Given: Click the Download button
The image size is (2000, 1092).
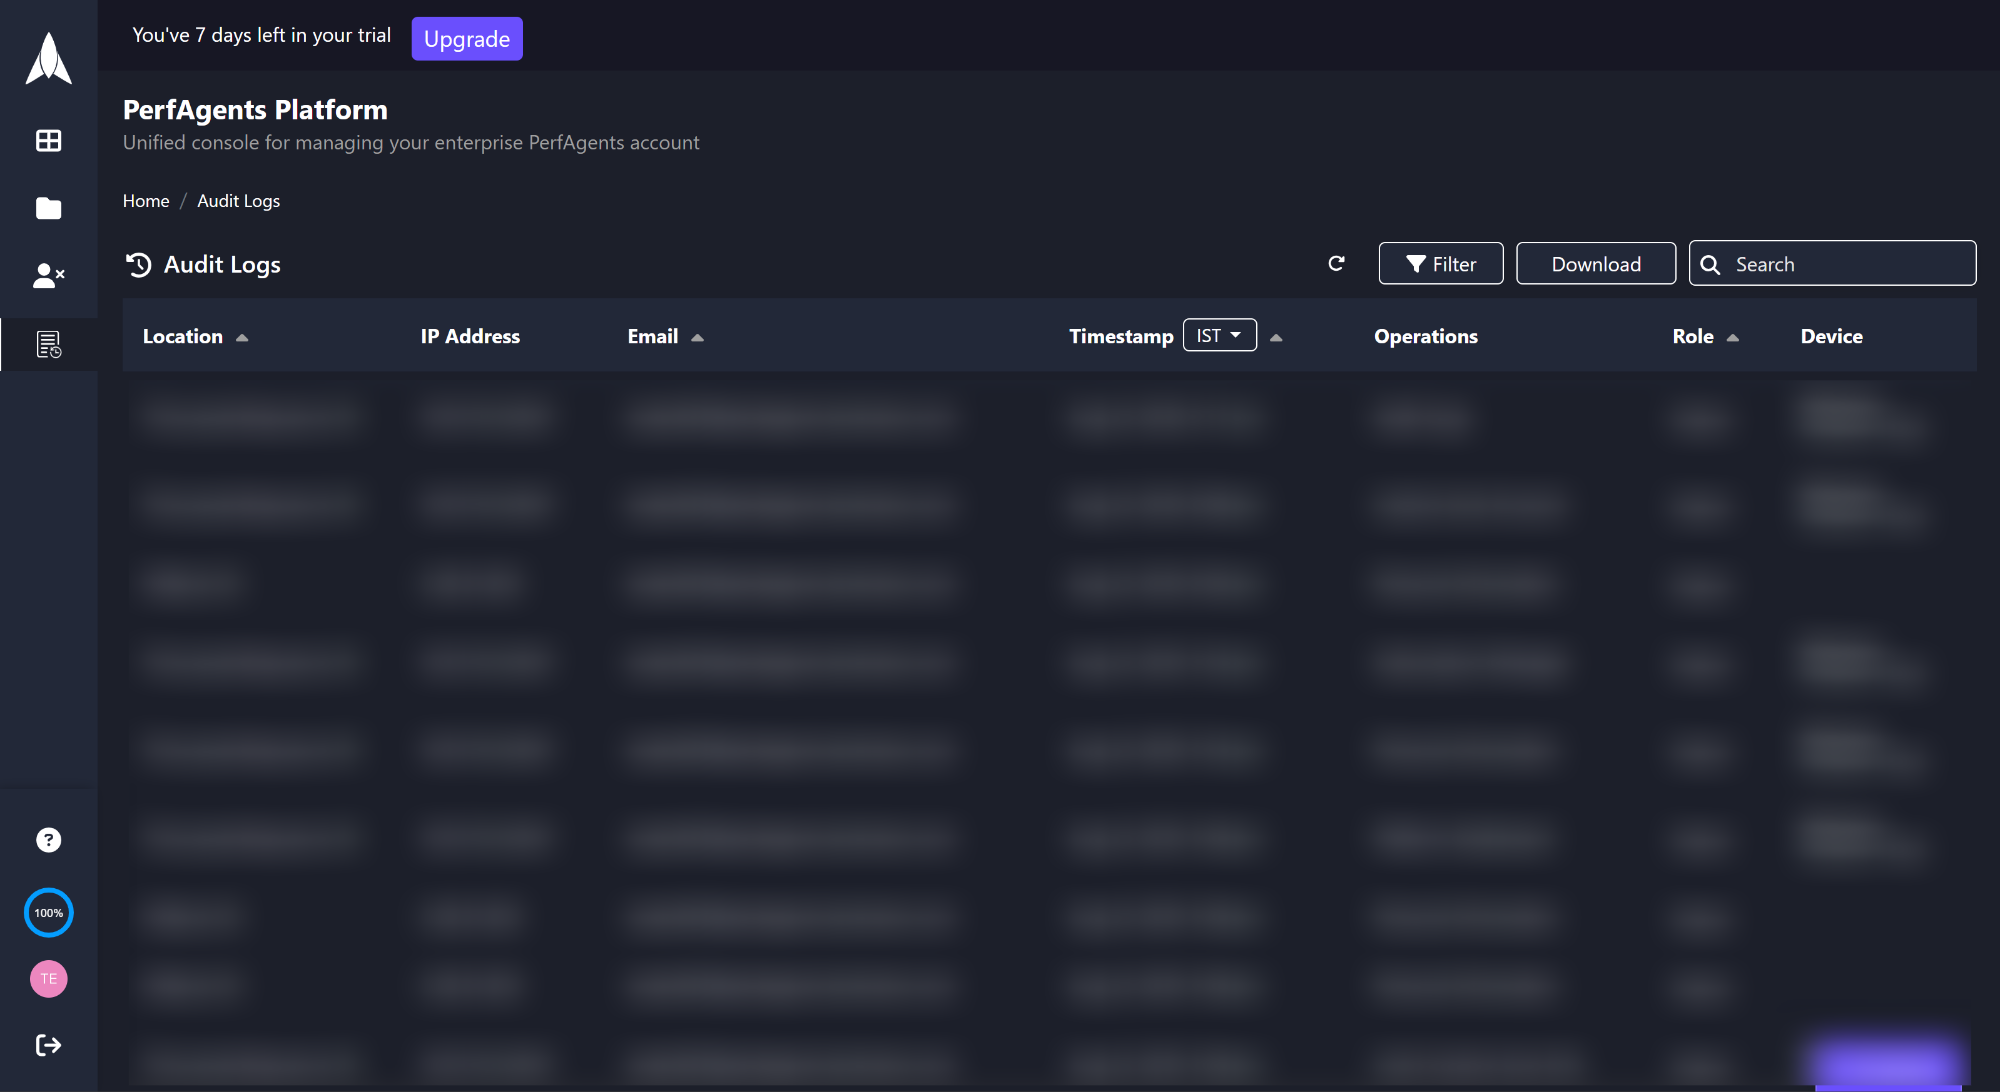Looking at the screenshot, I should 1595,264.
